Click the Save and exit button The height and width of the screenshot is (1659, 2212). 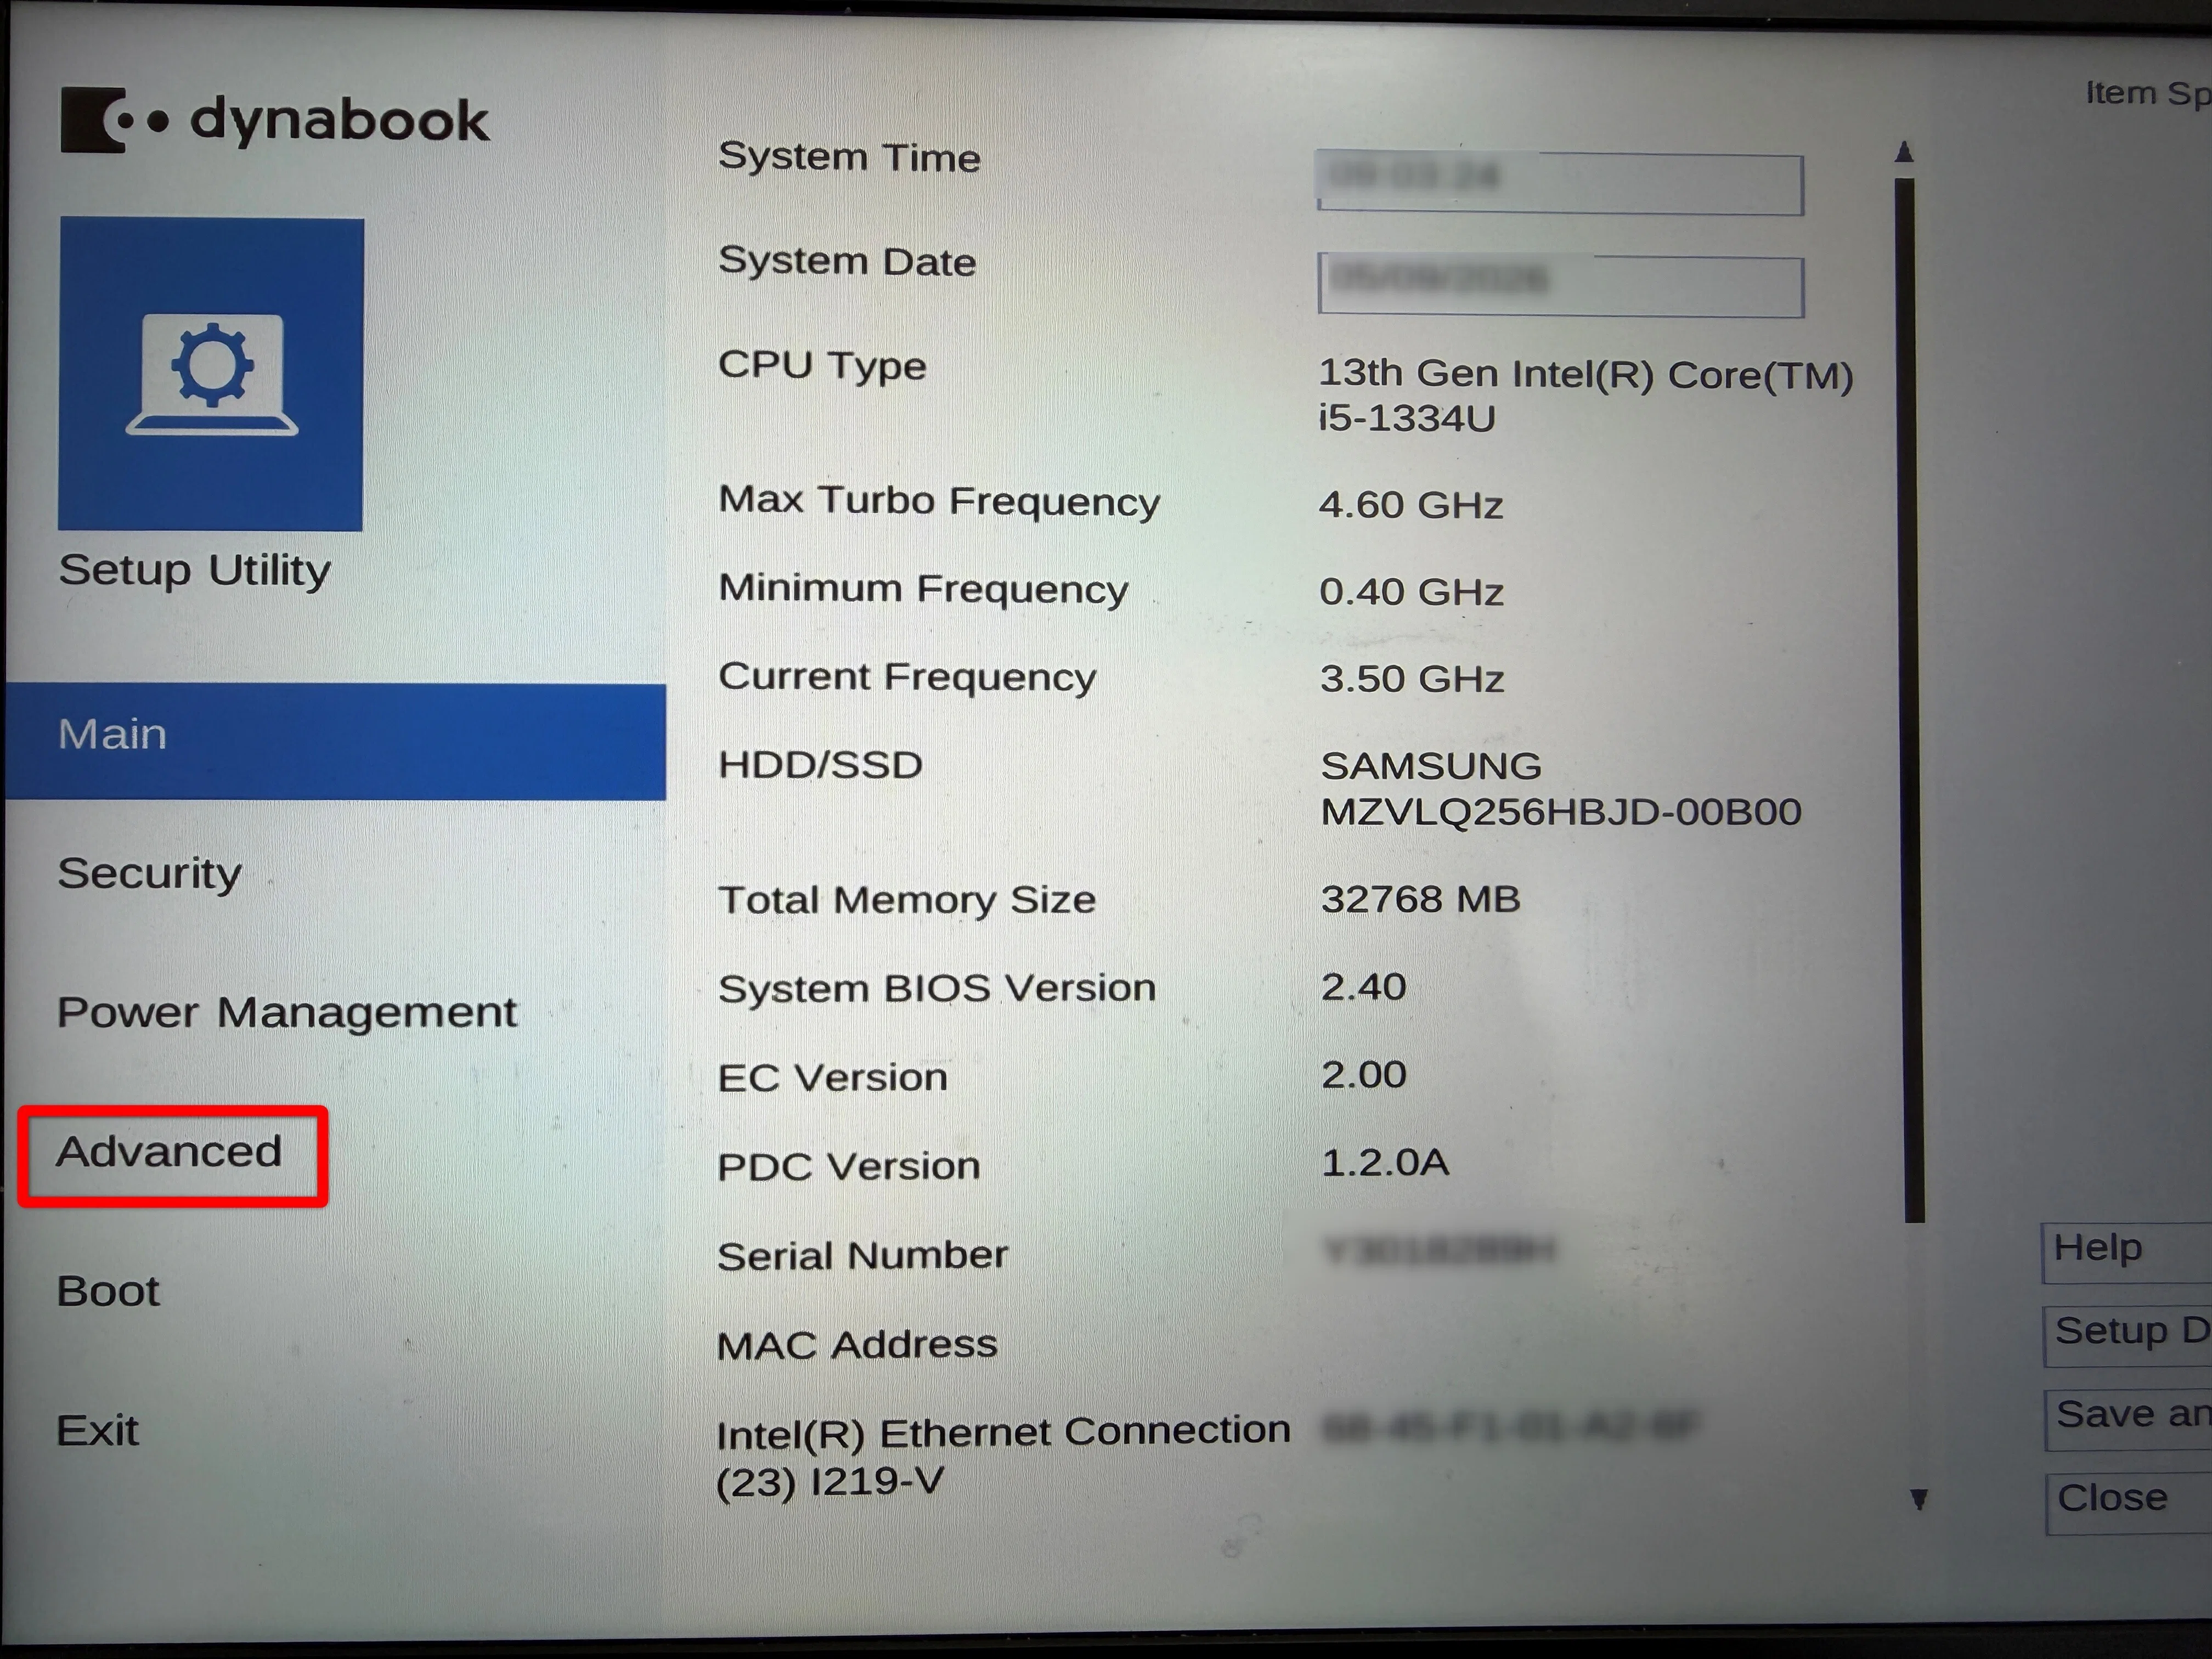[2129, 1419]
